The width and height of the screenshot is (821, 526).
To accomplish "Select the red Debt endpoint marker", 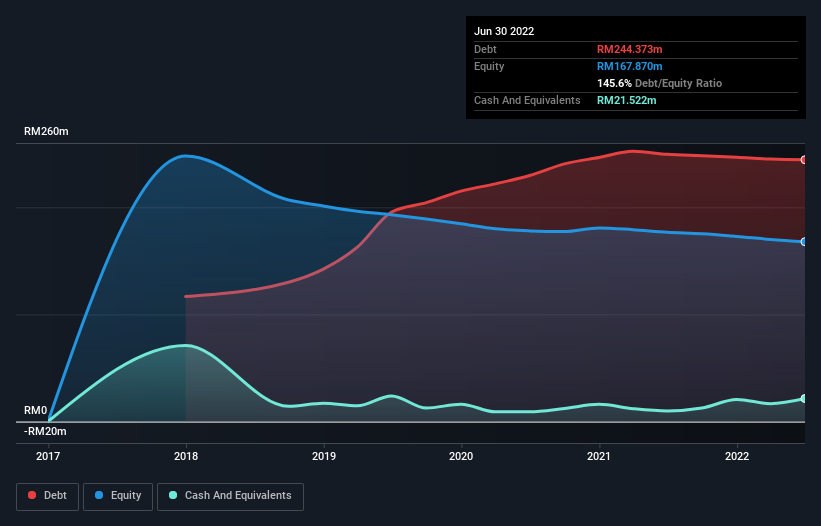I will [x=804, y=160].
